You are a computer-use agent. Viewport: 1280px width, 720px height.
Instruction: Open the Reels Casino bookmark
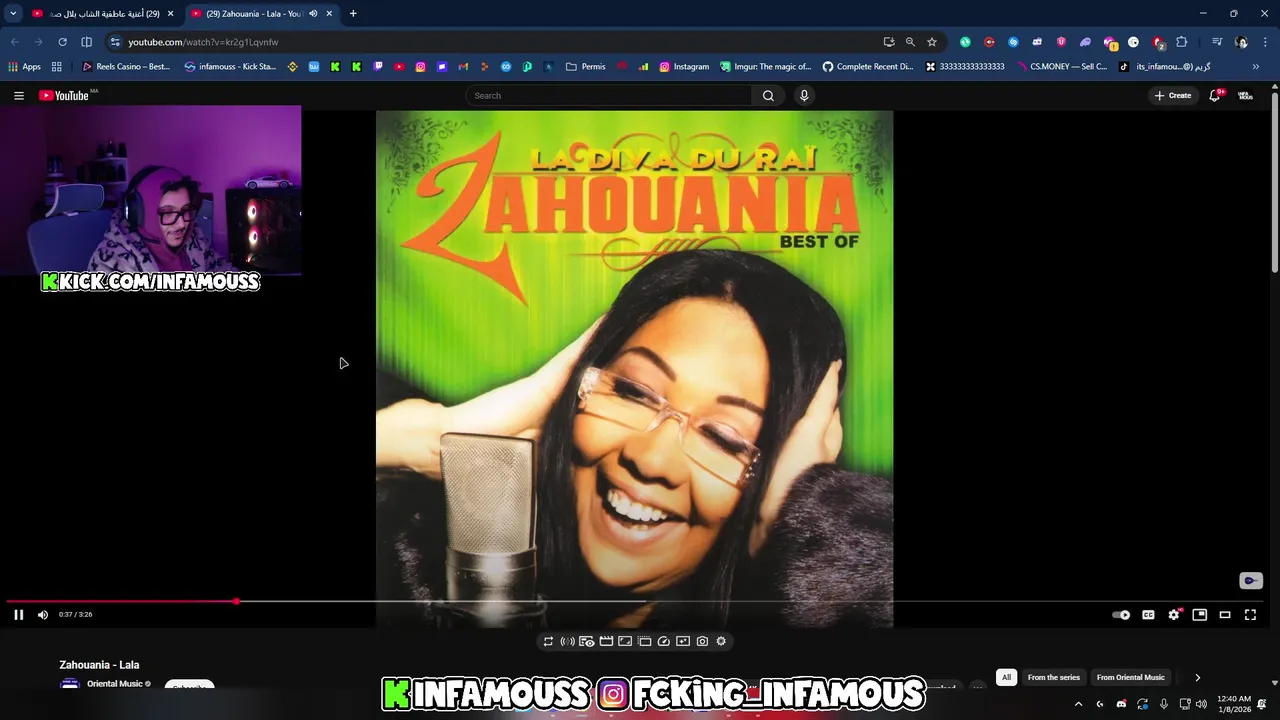click(126, 67)
